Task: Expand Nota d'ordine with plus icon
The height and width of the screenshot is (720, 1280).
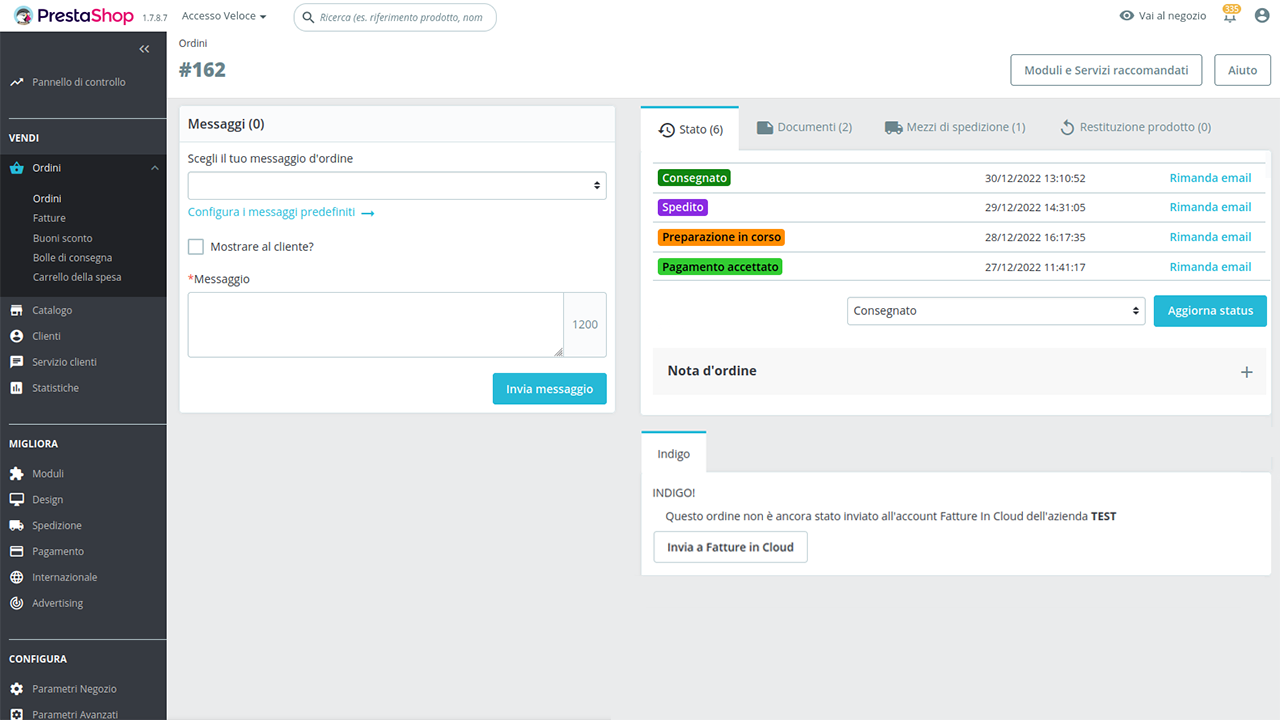Action: (1246, 372)
